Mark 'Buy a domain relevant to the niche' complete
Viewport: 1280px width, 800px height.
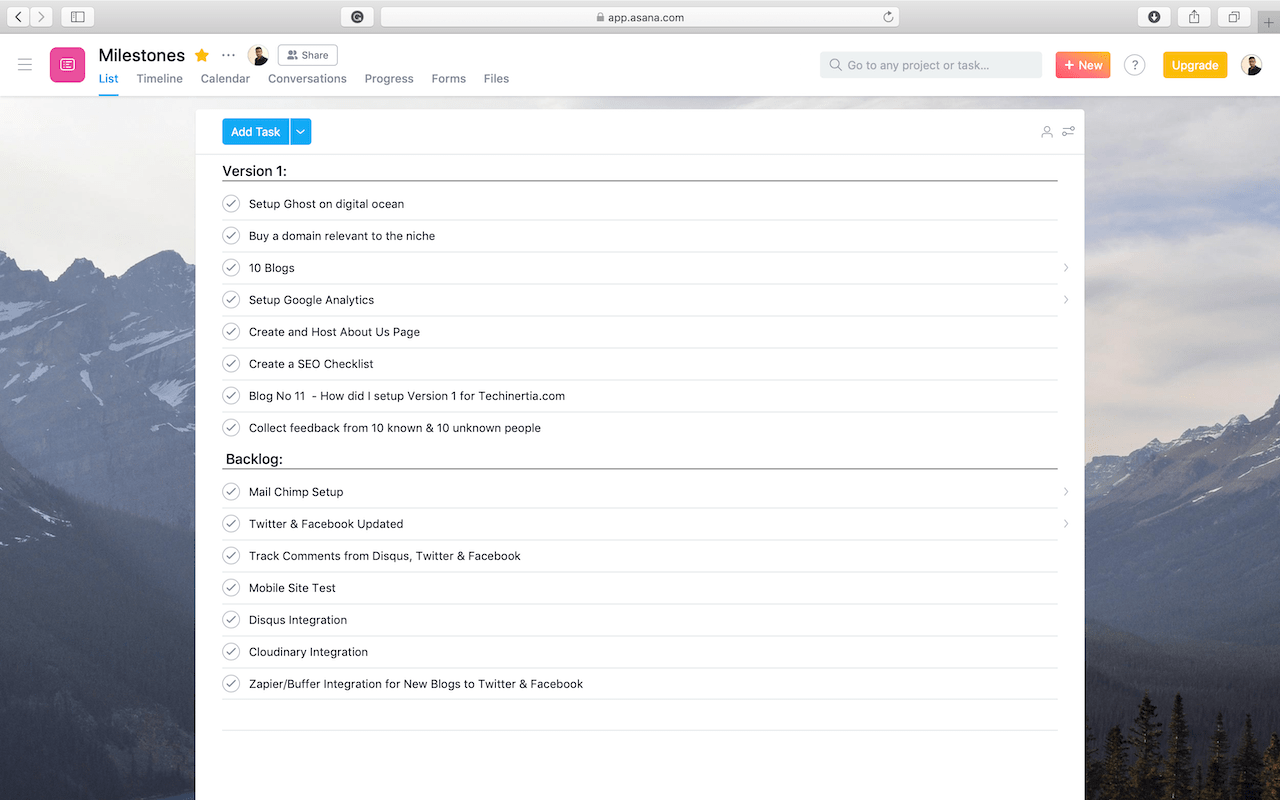tap(231, 236)
